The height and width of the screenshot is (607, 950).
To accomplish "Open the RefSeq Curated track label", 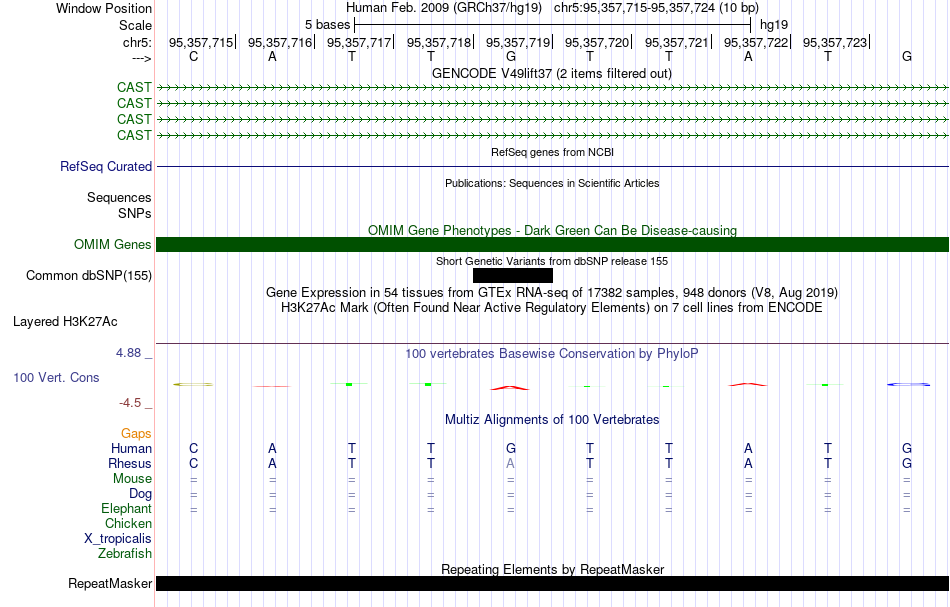I will [105, 166].
